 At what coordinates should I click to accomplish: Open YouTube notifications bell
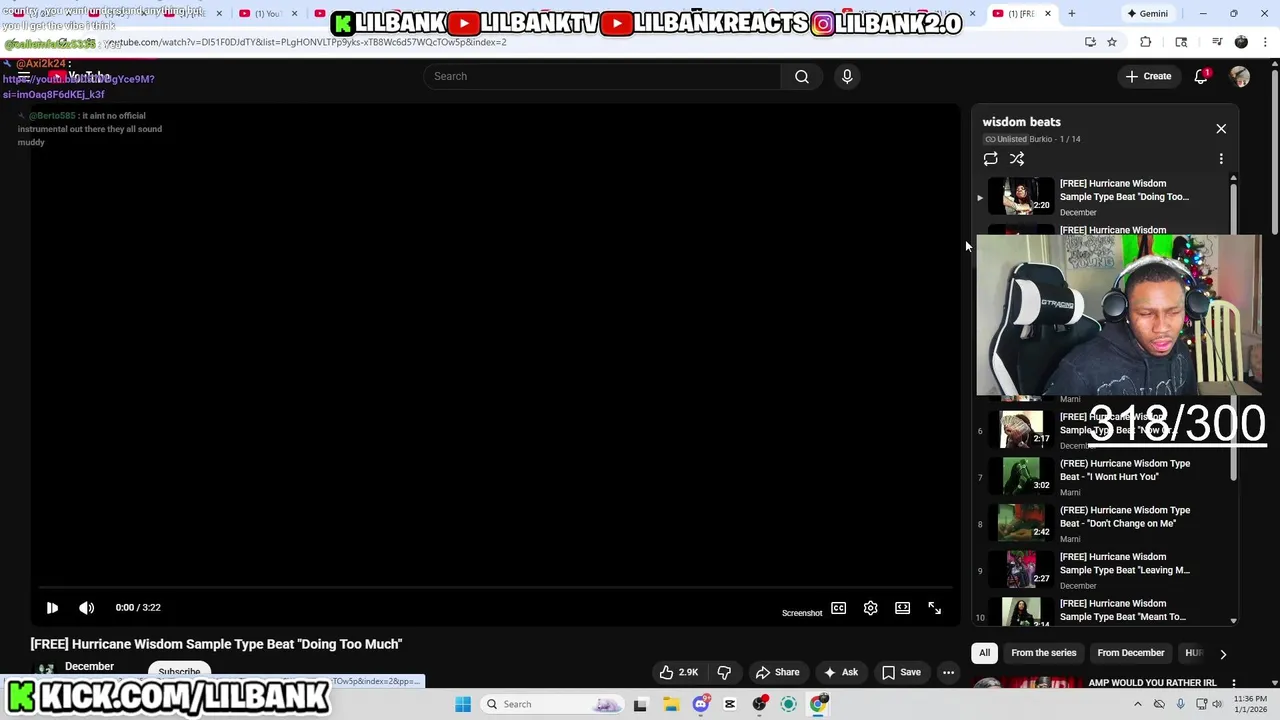pos(1201,76)
